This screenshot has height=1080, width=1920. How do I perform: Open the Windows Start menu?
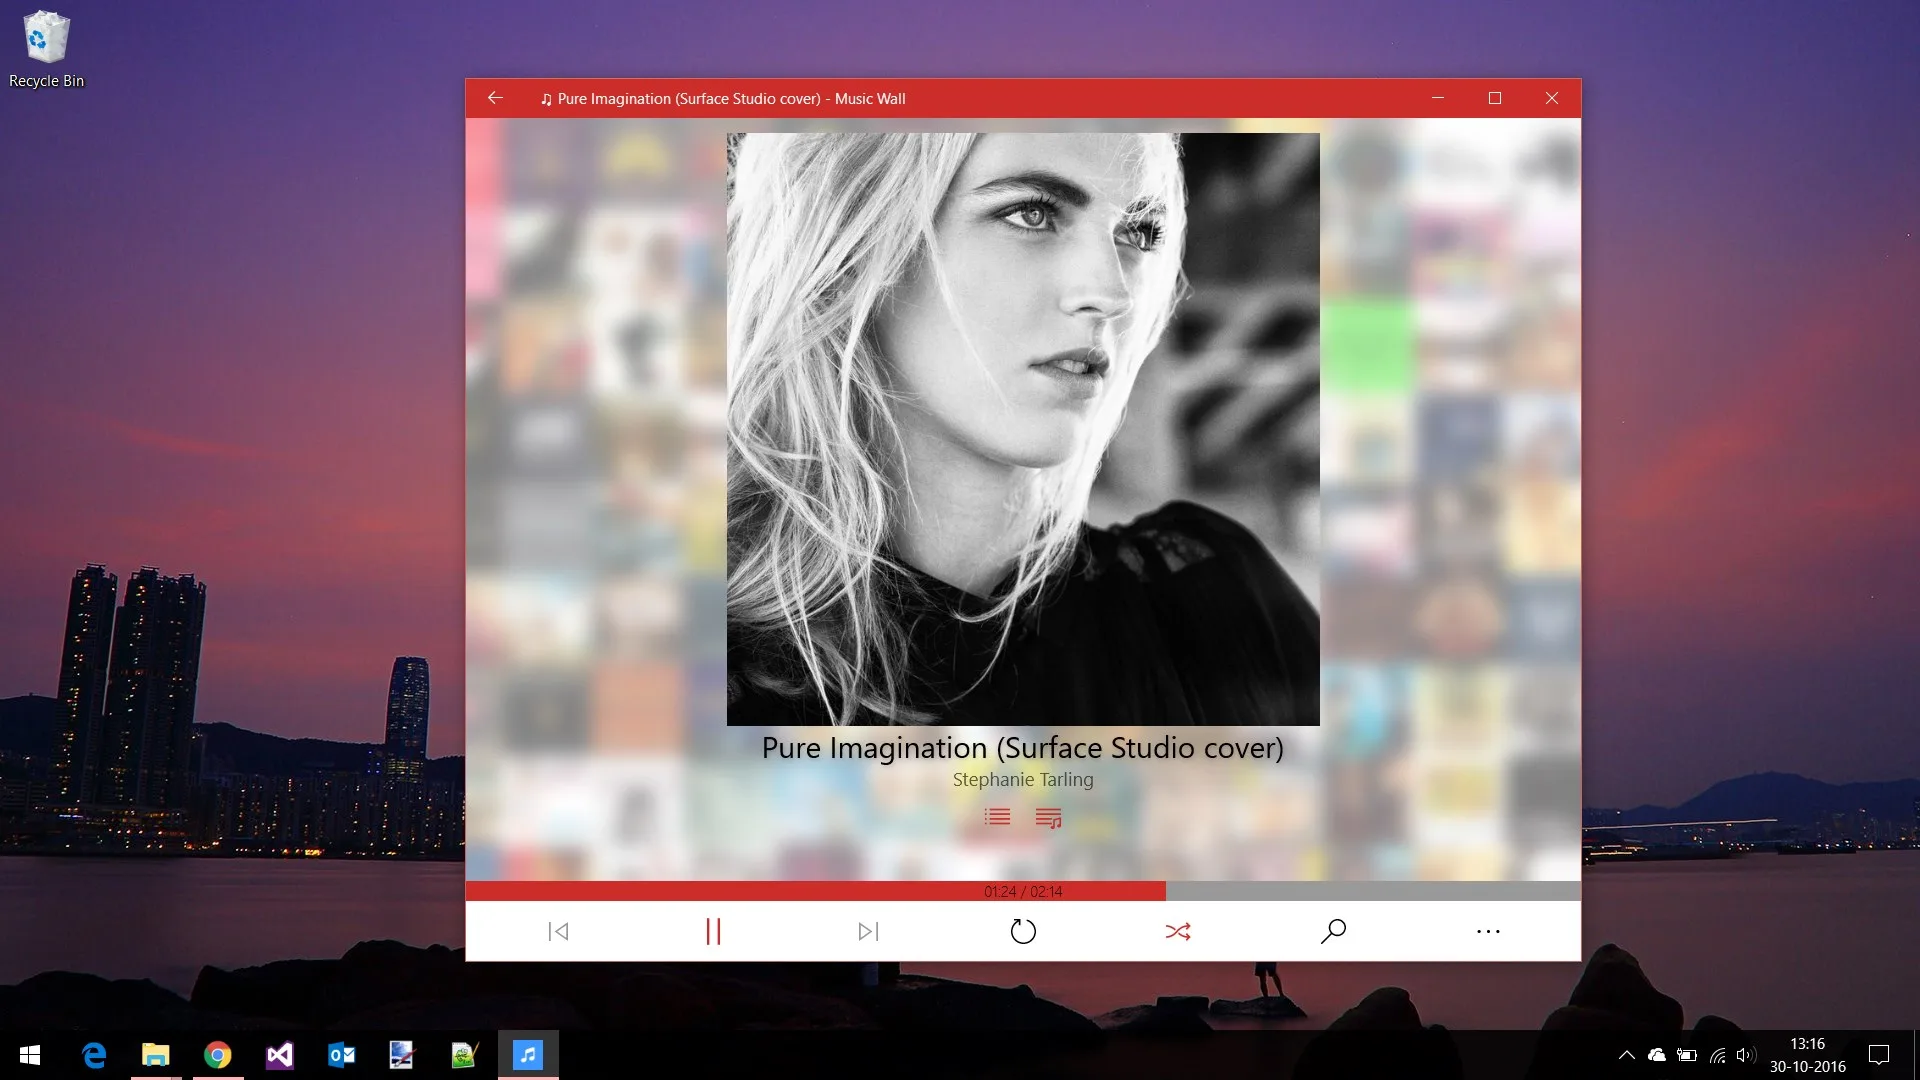coord(30,1055)
